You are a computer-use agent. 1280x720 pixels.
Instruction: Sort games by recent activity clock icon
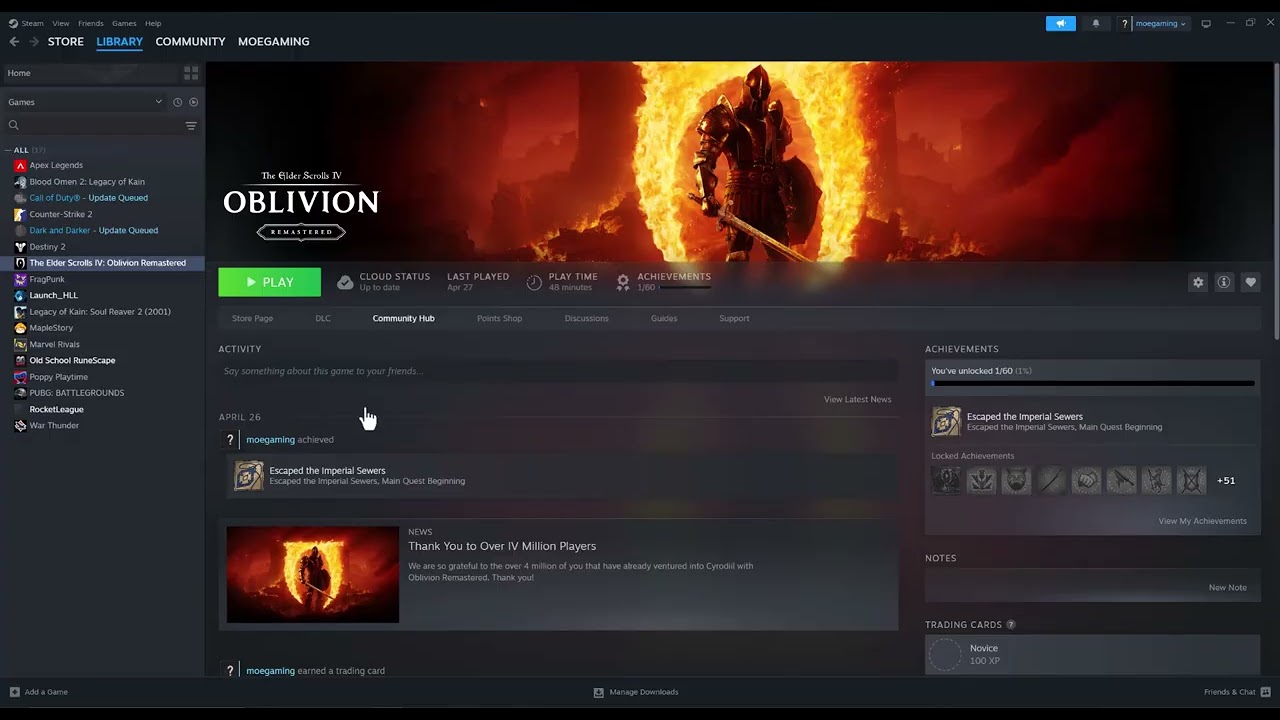[x=178, y=102]
